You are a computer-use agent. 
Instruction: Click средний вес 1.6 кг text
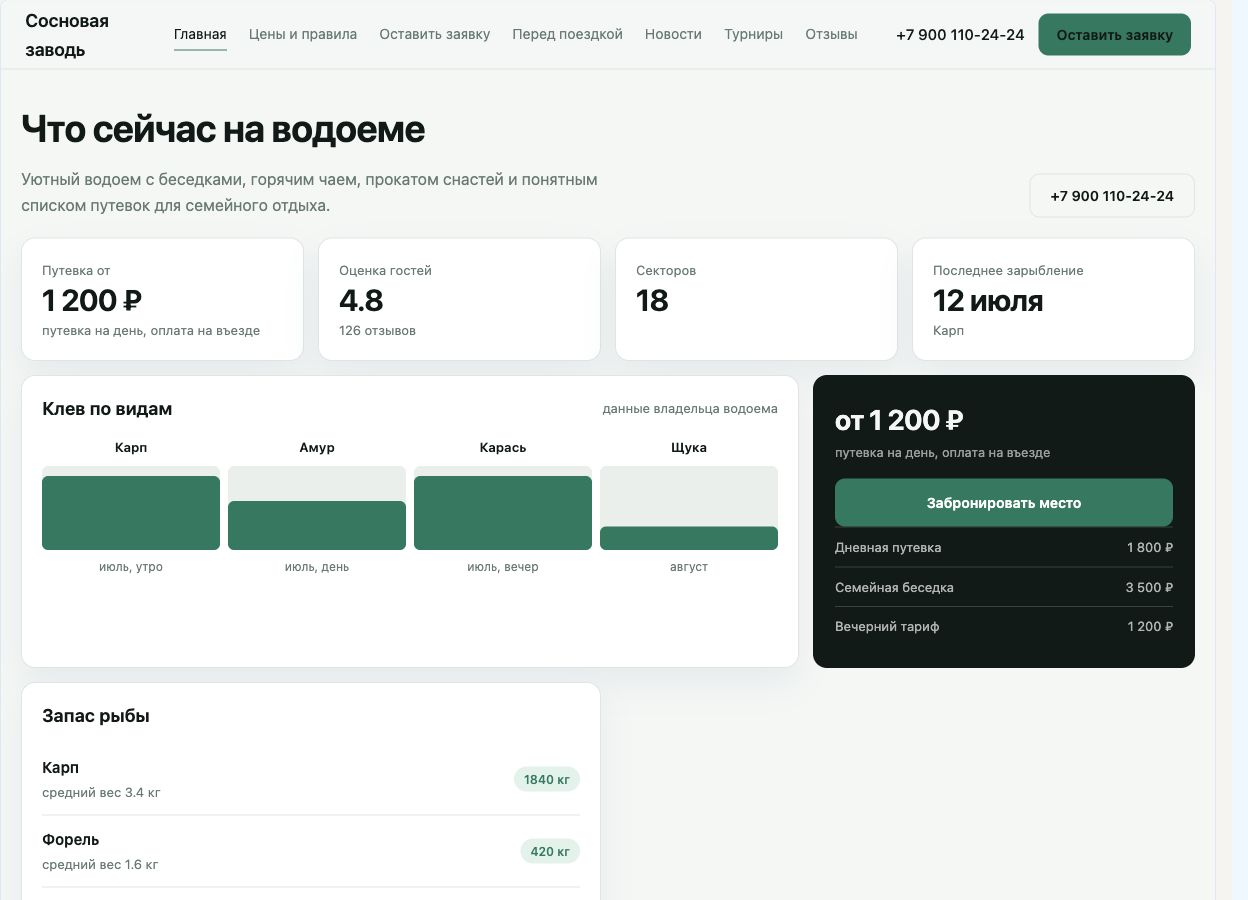click(x=100, y=865)
